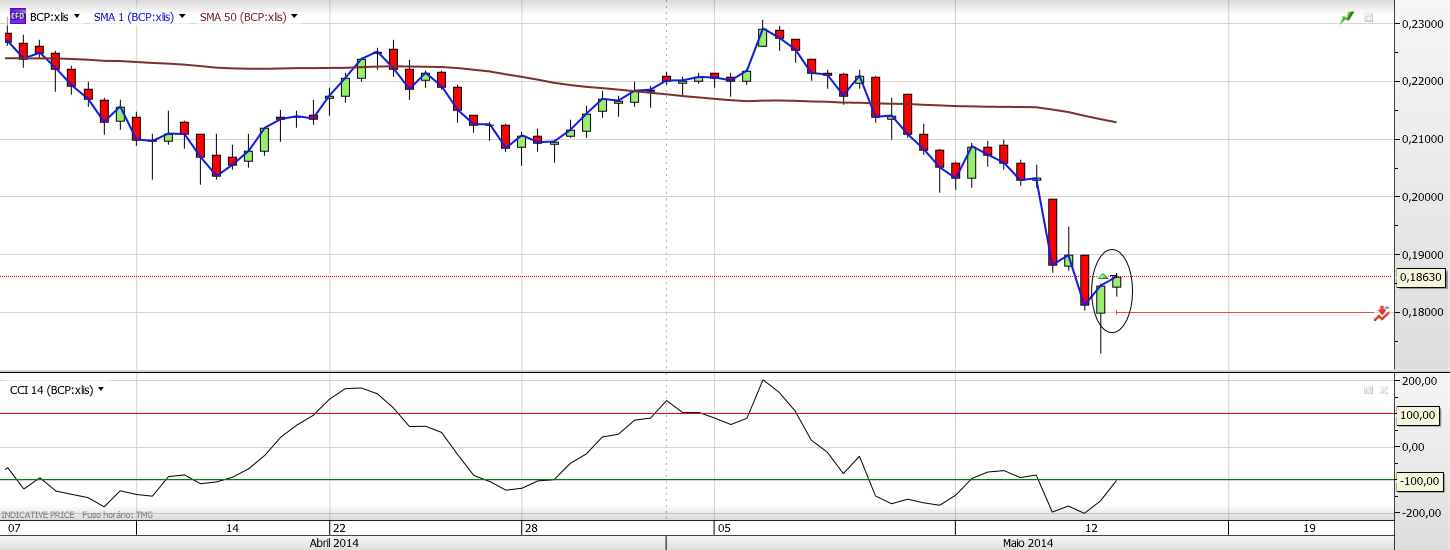Open the SMA 1 (BCP:xlis) dropdown menu
Viewport: 1450px width, 550px height.
click(x=181, y=17)
